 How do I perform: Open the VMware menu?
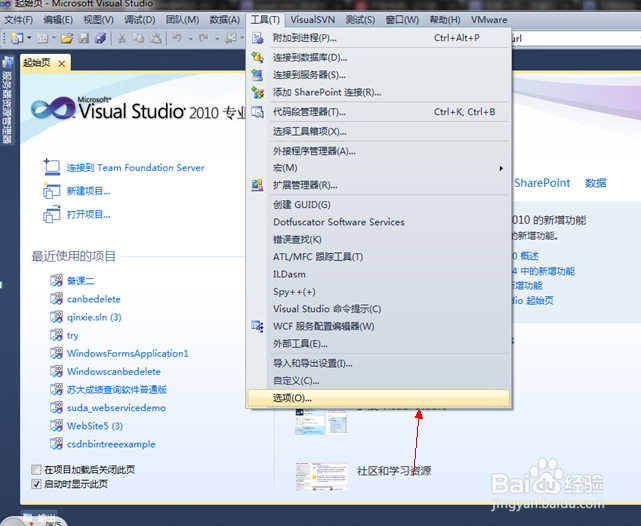(489, 20)
